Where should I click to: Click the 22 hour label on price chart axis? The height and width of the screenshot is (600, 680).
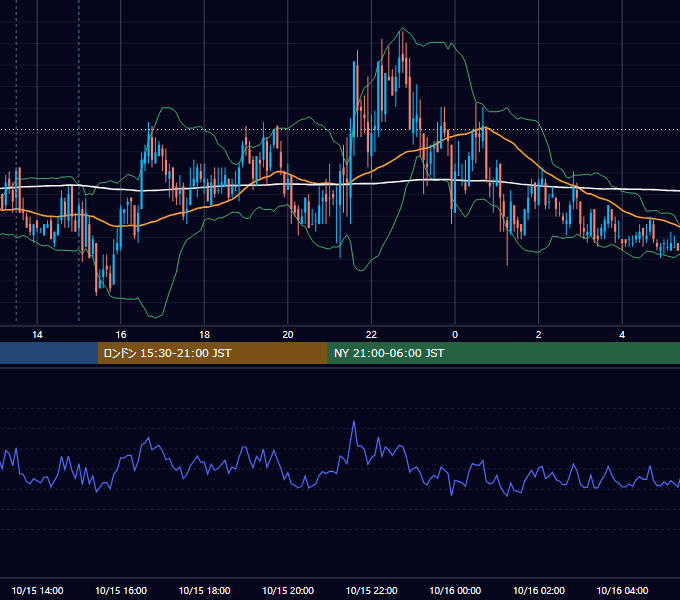[x=371, y=335]
